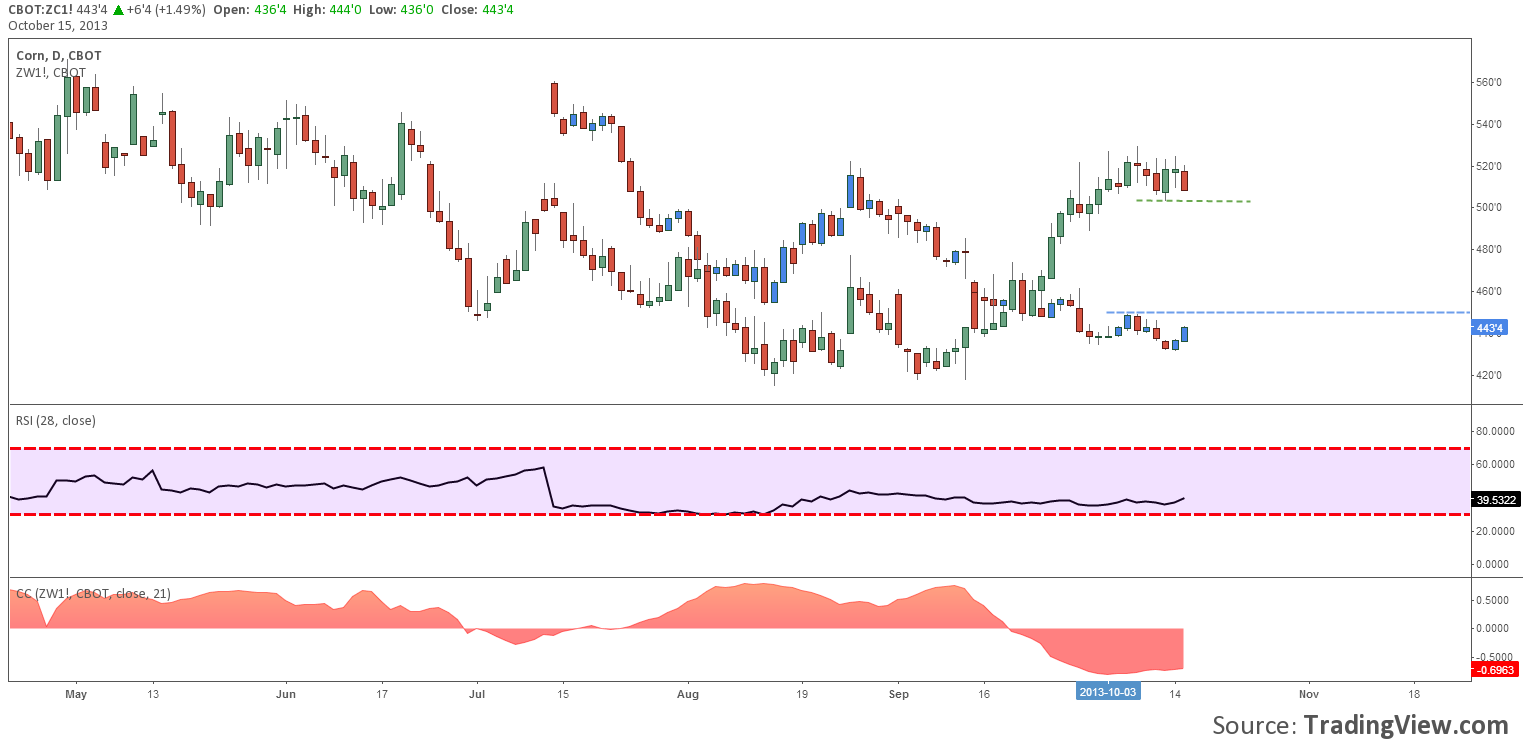Click the 560'0 price axis label
This screenshot has width=1523, height=752.
pyautogui.click(x=1489, y=82)
